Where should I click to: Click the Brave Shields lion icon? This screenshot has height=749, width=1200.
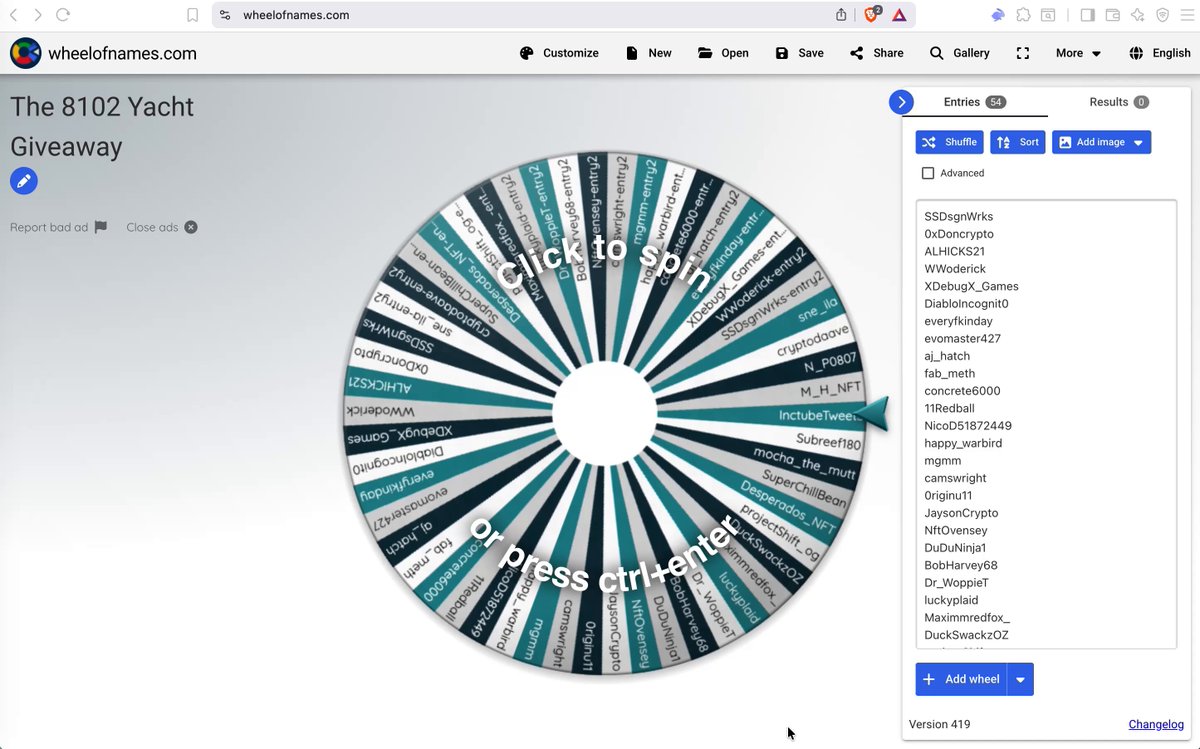pos(871,15)
